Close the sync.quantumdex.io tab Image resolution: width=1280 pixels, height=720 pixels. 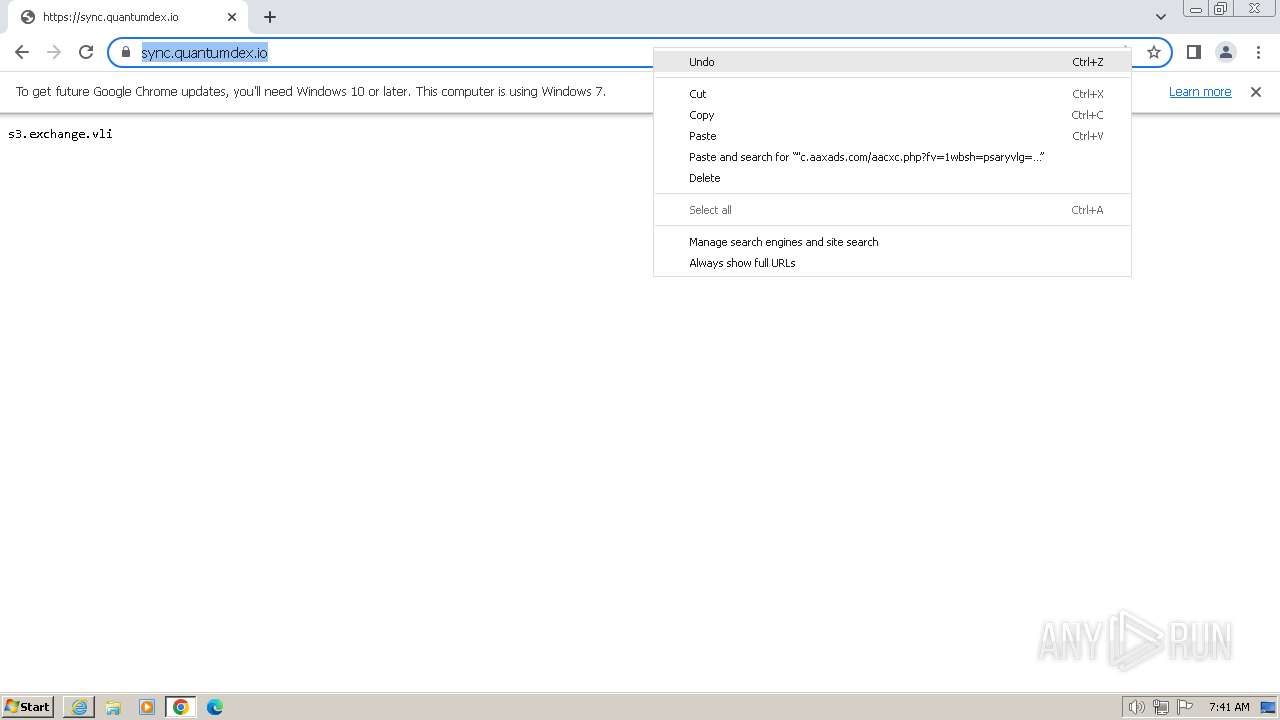pos(231,17)
